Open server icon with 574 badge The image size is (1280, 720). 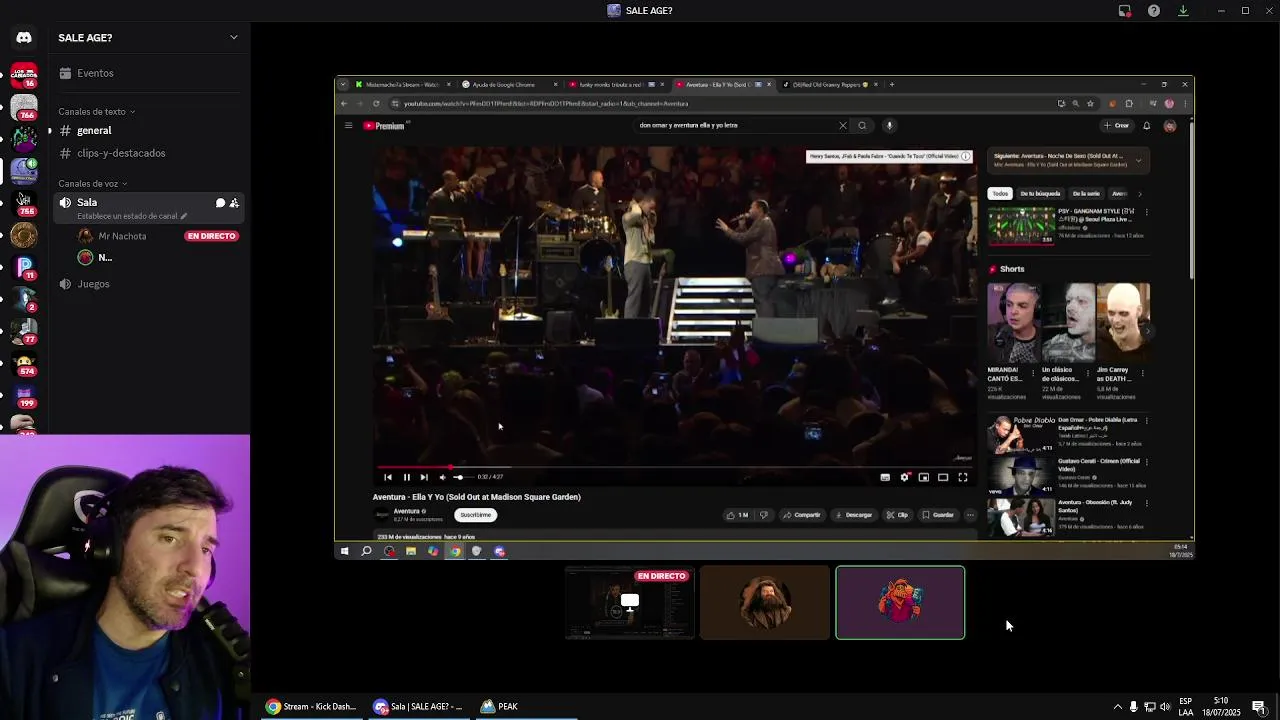point(24,364)
